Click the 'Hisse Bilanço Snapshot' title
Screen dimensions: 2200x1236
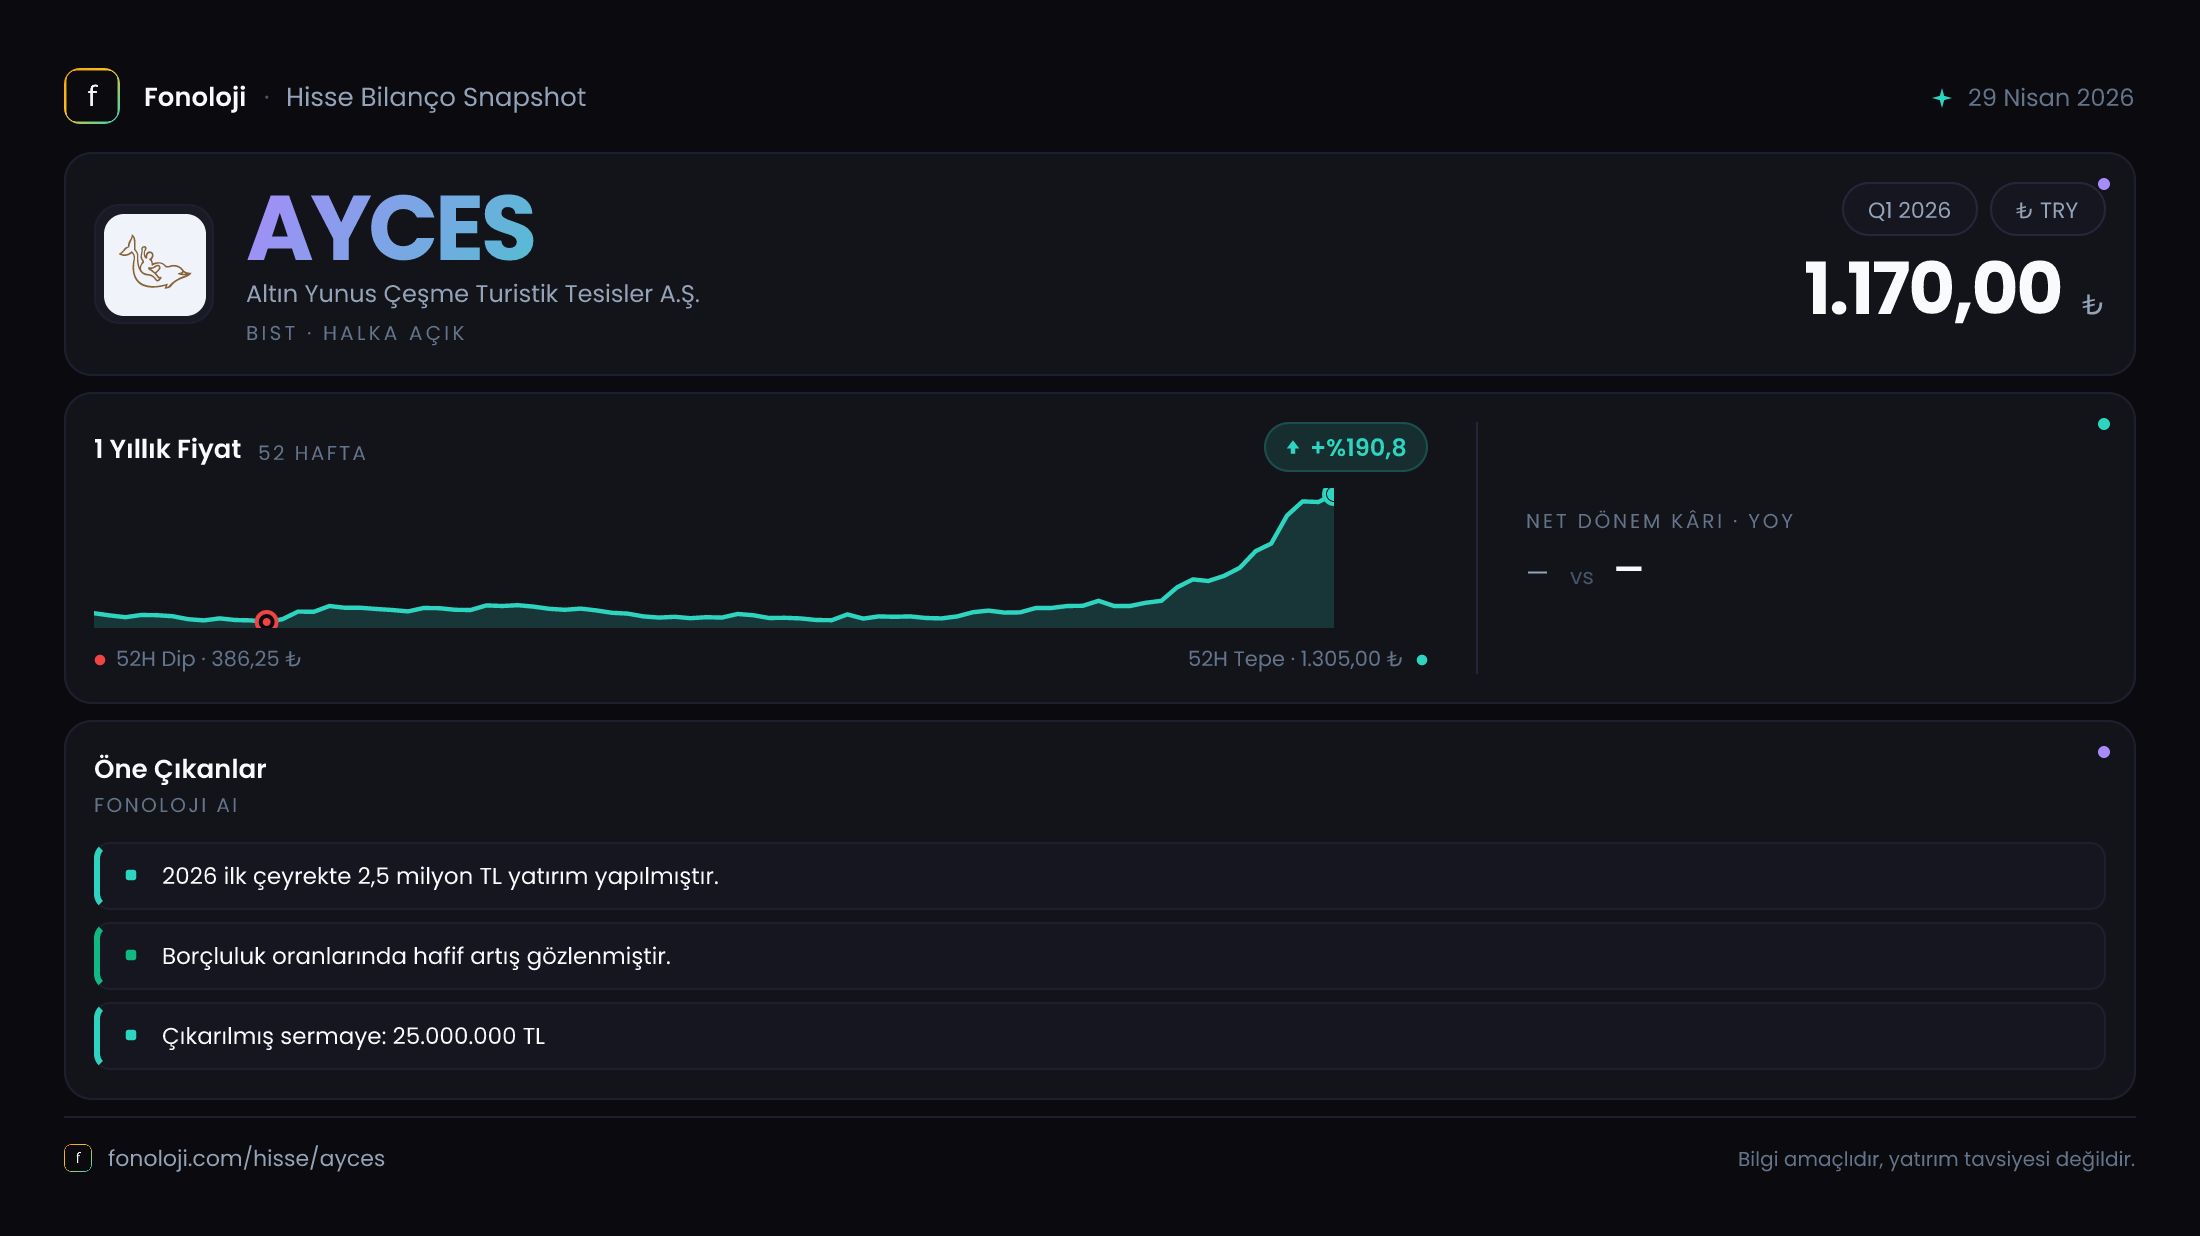(x=436, y=97)
